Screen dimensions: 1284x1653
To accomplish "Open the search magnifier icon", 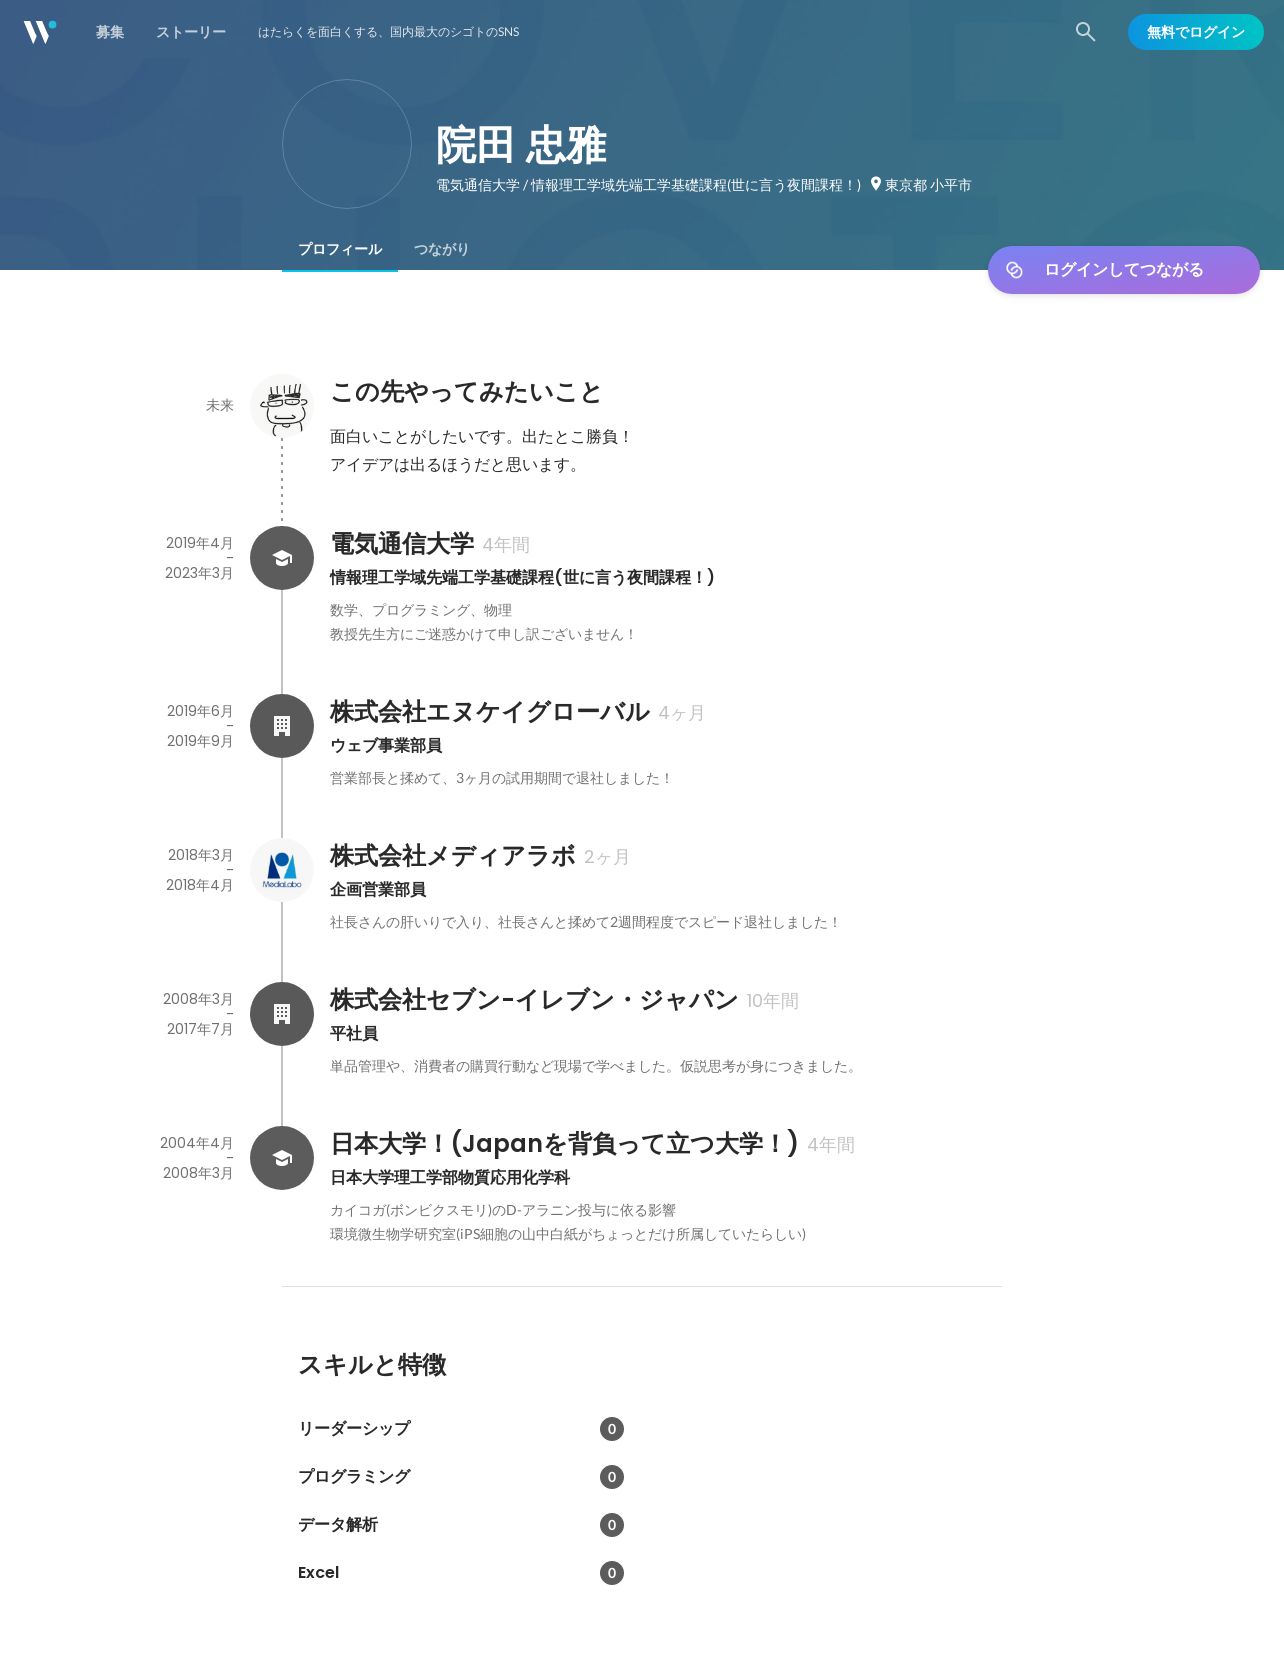I will click(x=1085, y=32).
